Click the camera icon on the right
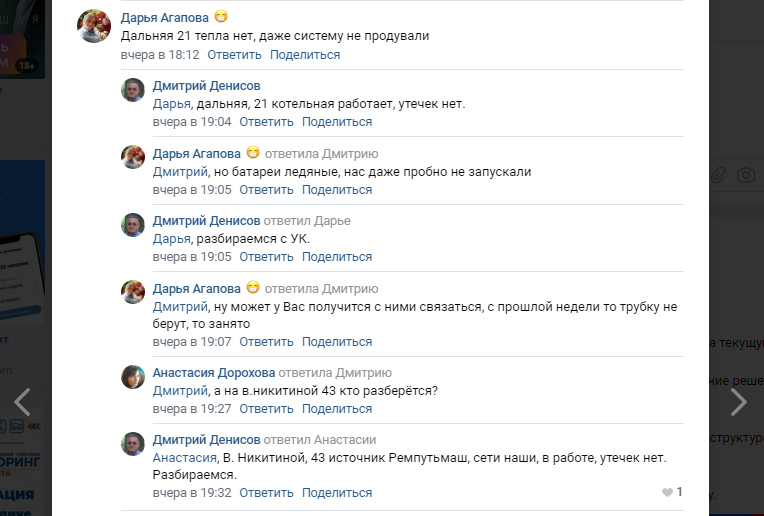Screen dimensions: 764x516 745,174
